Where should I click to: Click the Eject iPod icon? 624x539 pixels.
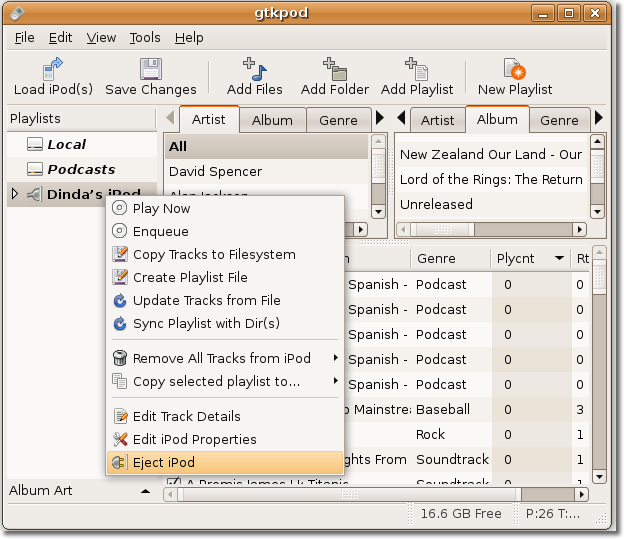point(119,462)
